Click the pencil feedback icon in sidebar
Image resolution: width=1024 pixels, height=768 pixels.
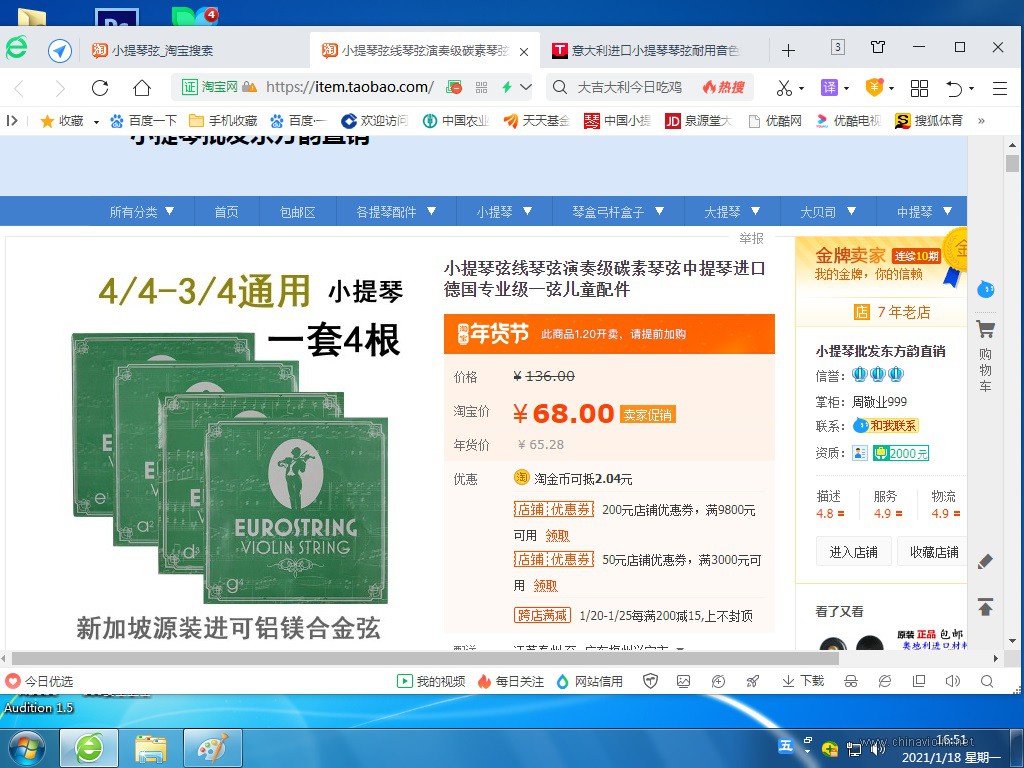click(985, 561)
